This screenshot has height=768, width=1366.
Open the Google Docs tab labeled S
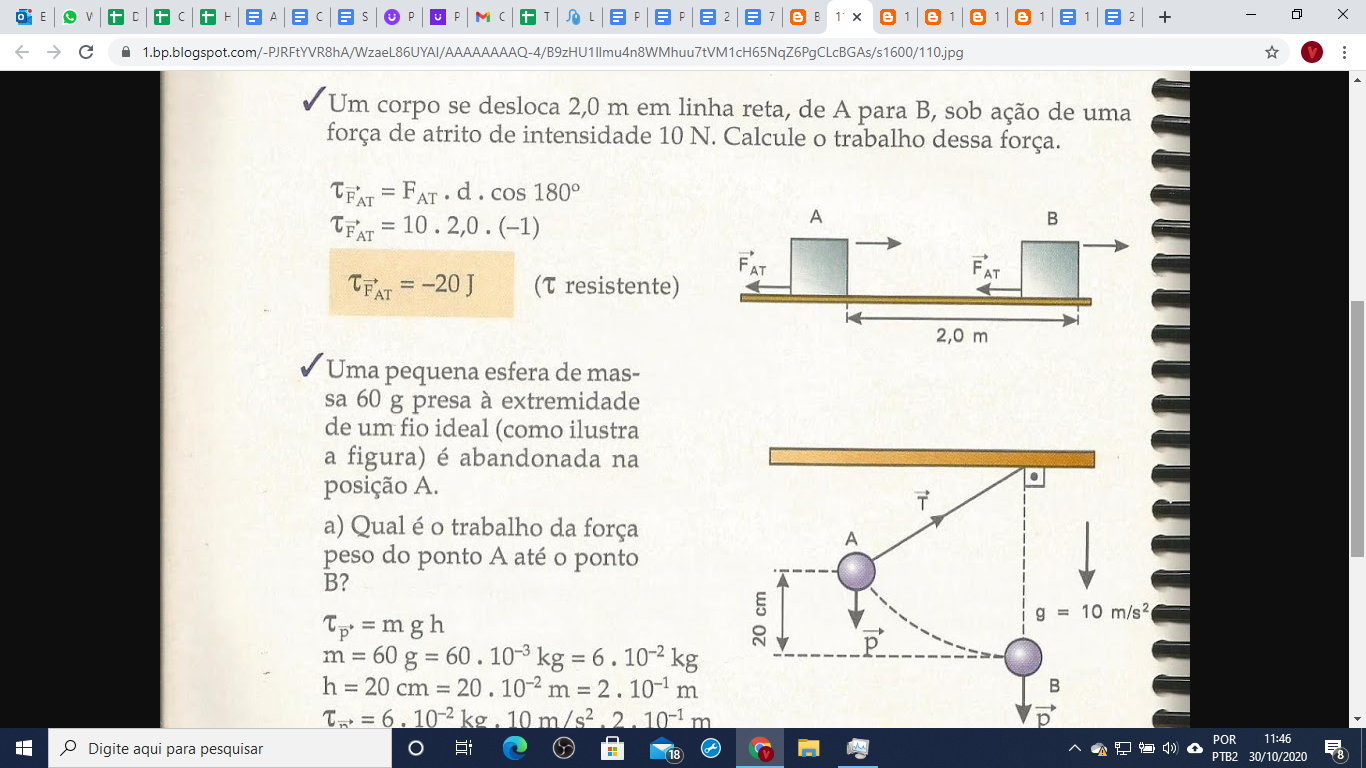(x=352, y=17)
